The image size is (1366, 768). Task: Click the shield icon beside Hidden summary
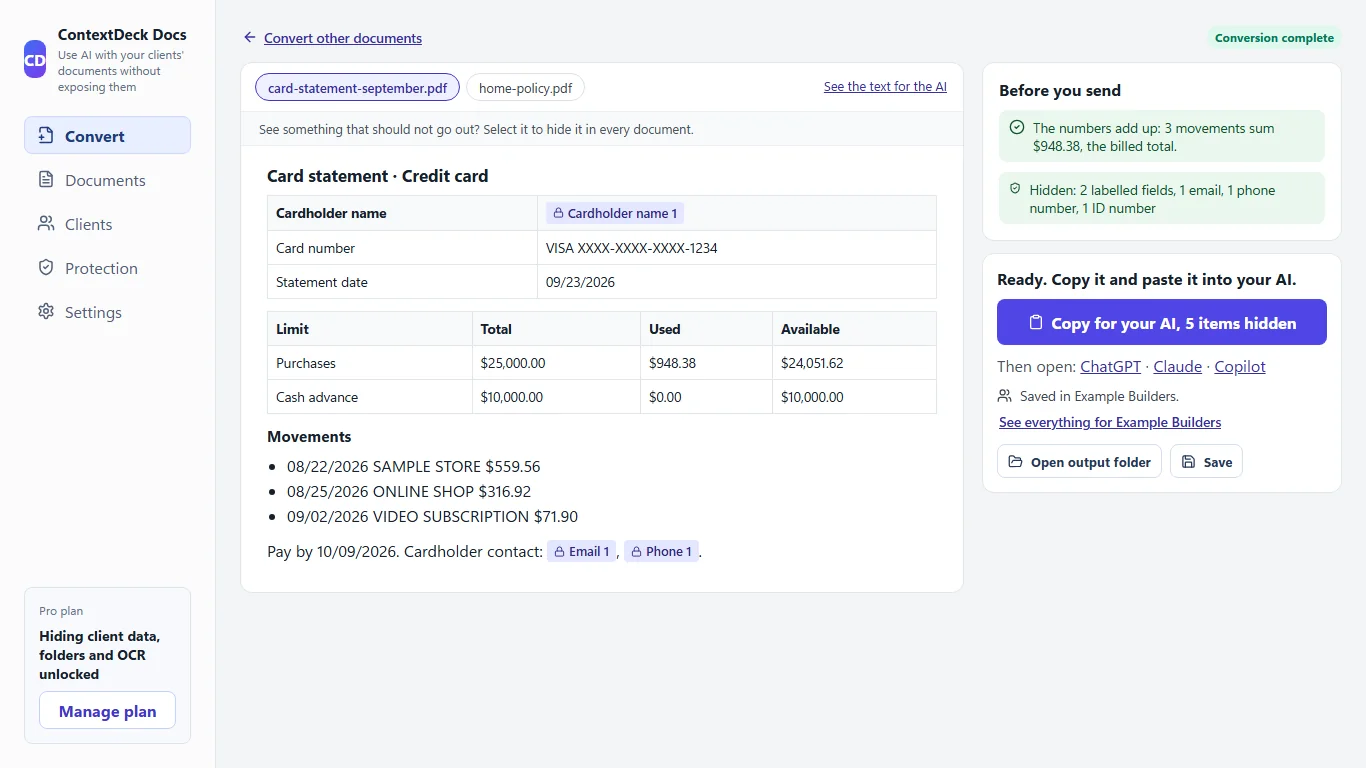(x=1015, y=189)
